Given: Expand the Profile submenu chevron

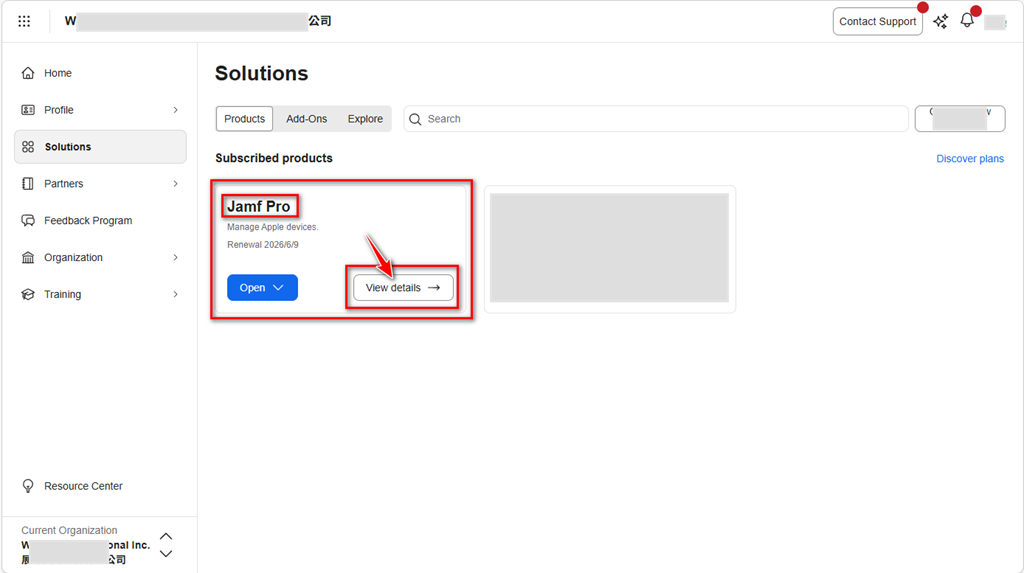Looking at the screenshot, I should [175, 110].
